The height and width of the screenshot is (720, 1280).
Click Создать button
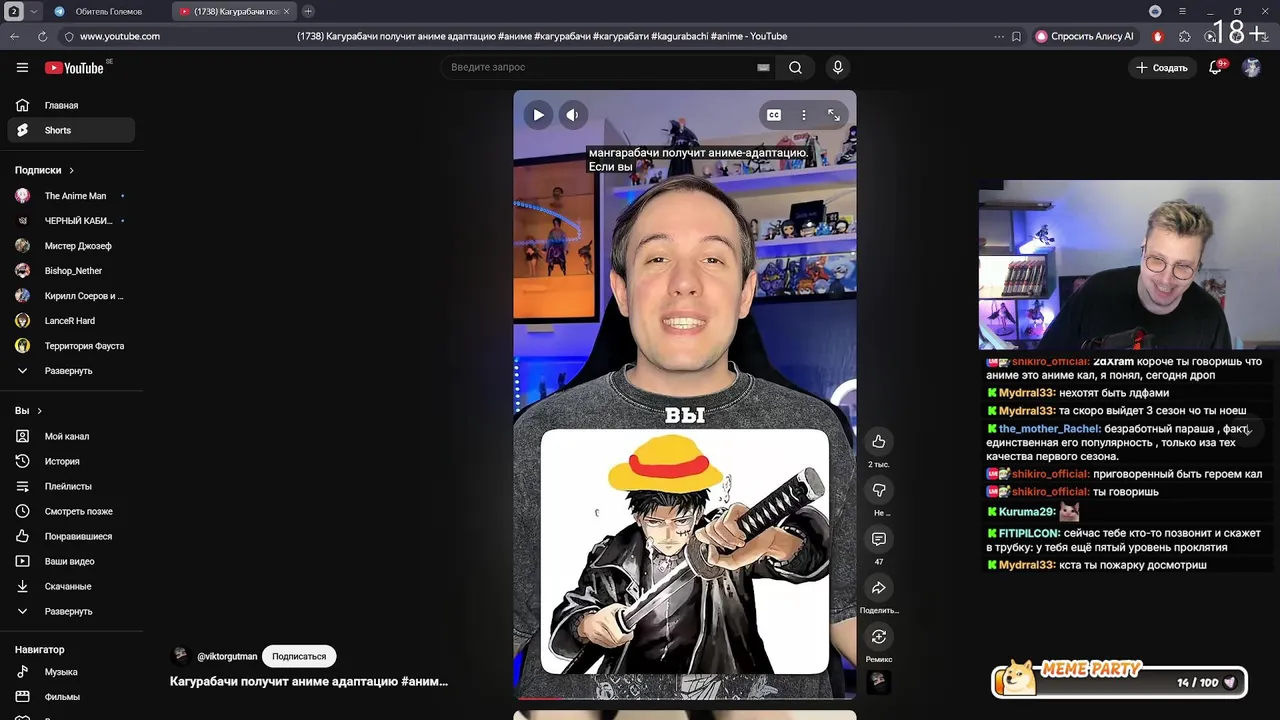click(x=1161, y=67)
